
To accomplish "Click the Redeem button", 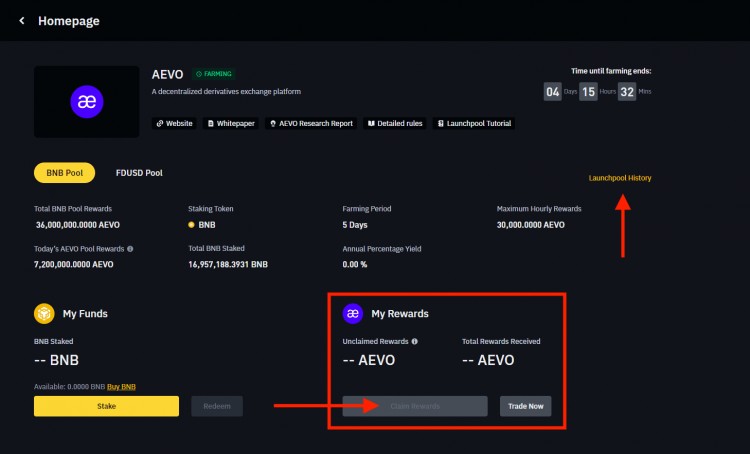I will pyautogui.click(x=217, y=406).
